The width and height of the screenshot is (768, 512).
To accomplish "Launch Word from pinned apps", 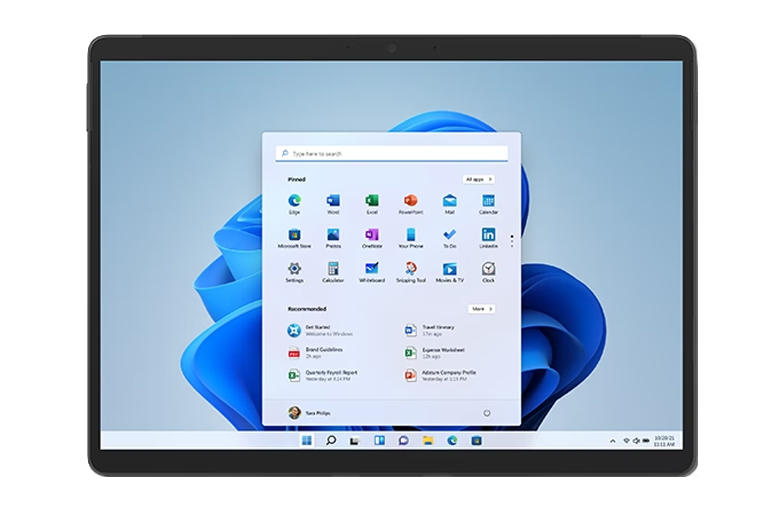I will [333, 204].
